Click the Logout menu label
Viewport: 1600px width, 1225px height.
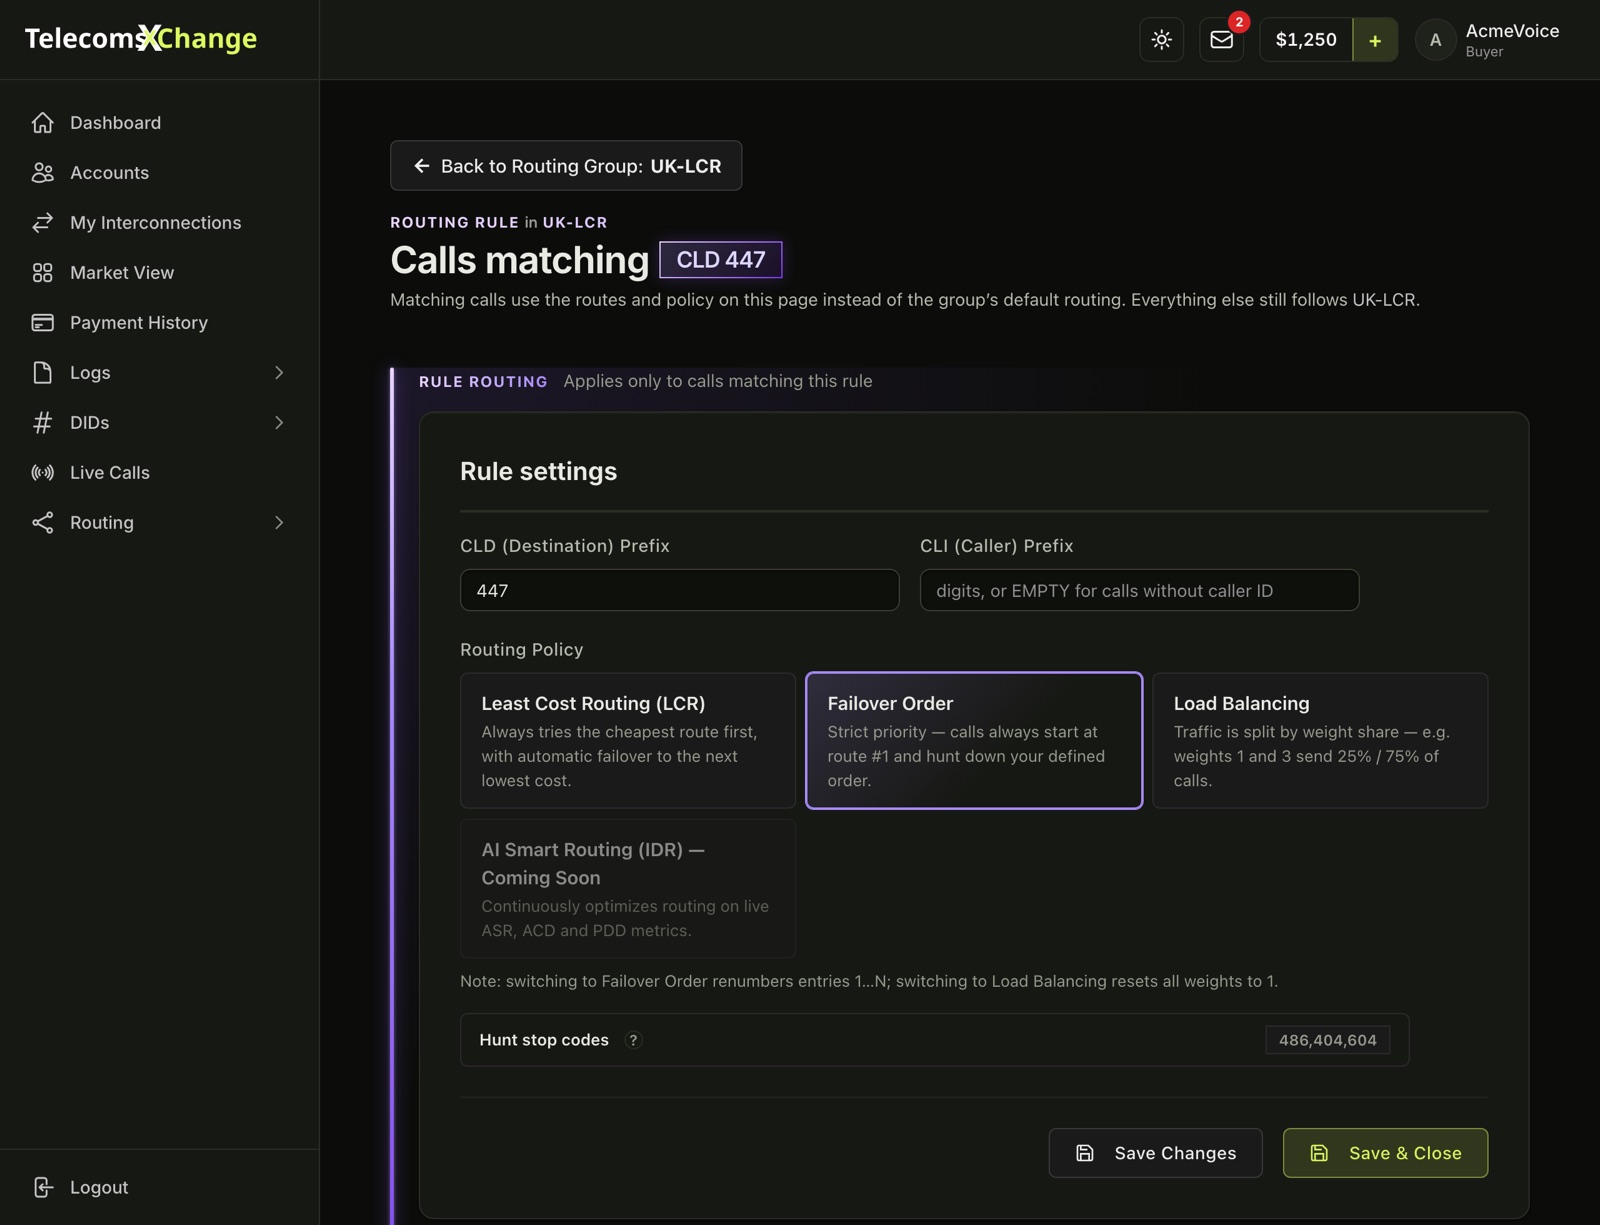point(99,1187)
